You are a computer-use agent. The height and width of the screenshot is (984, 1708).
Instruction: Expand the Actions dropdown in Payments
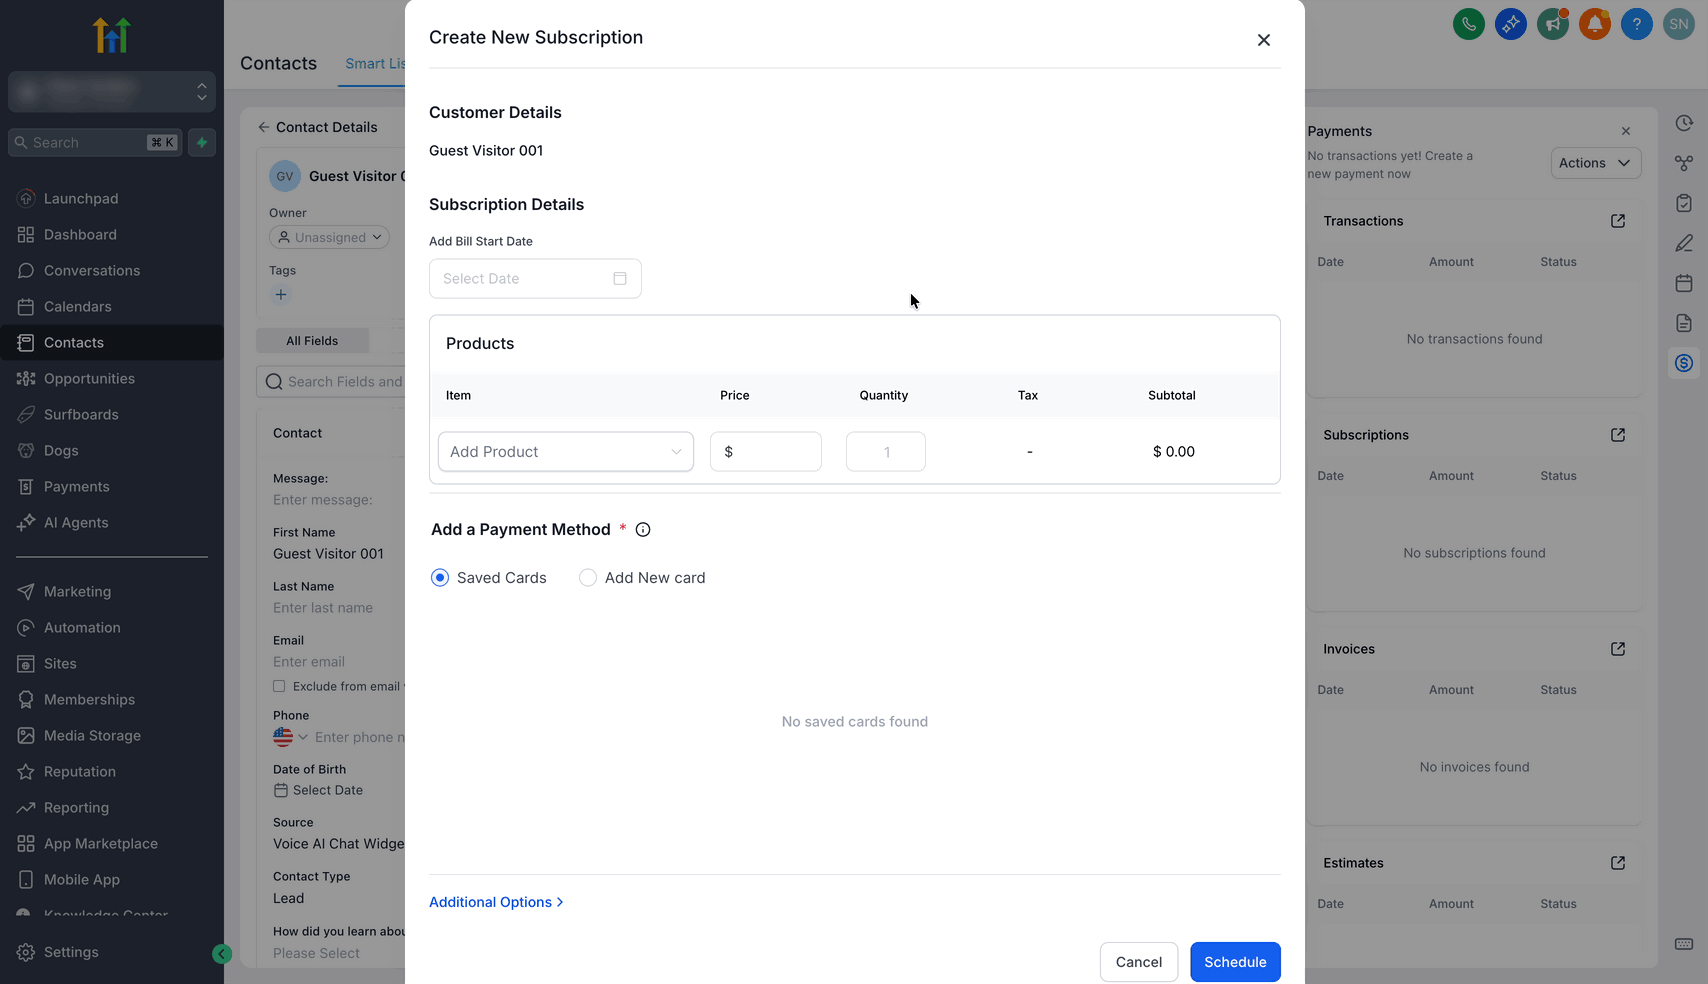click(1595, 163)
